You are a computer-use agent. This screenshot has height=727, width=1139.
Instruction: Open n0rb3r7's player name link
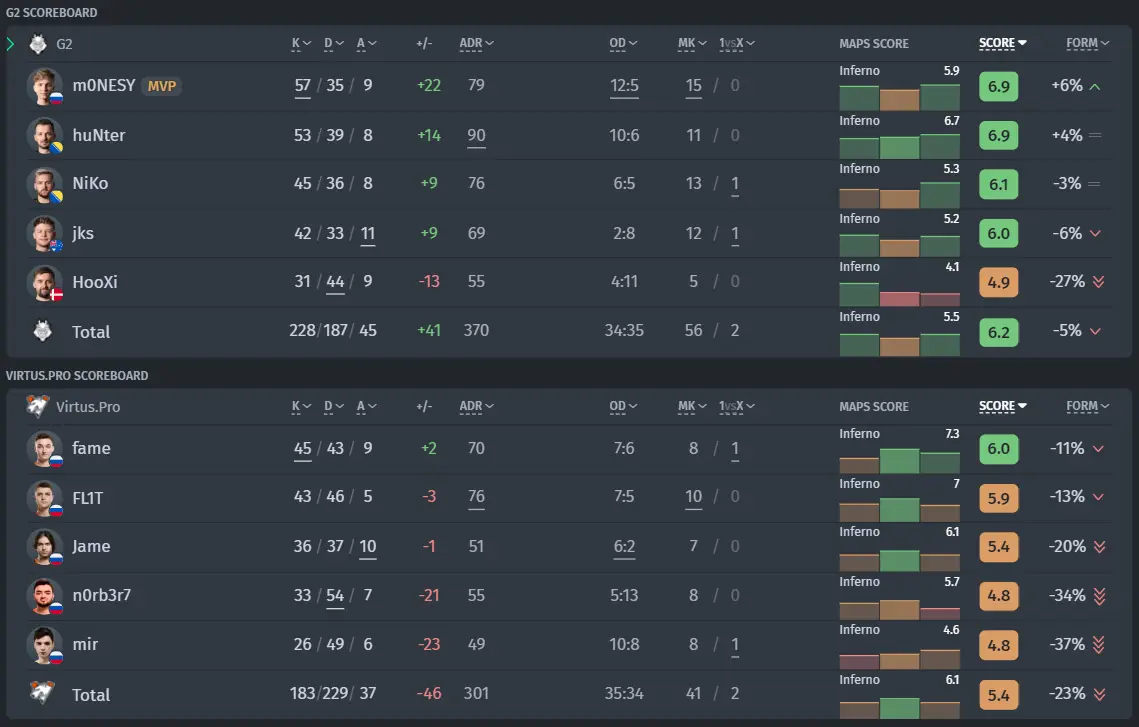coord(102,595)
